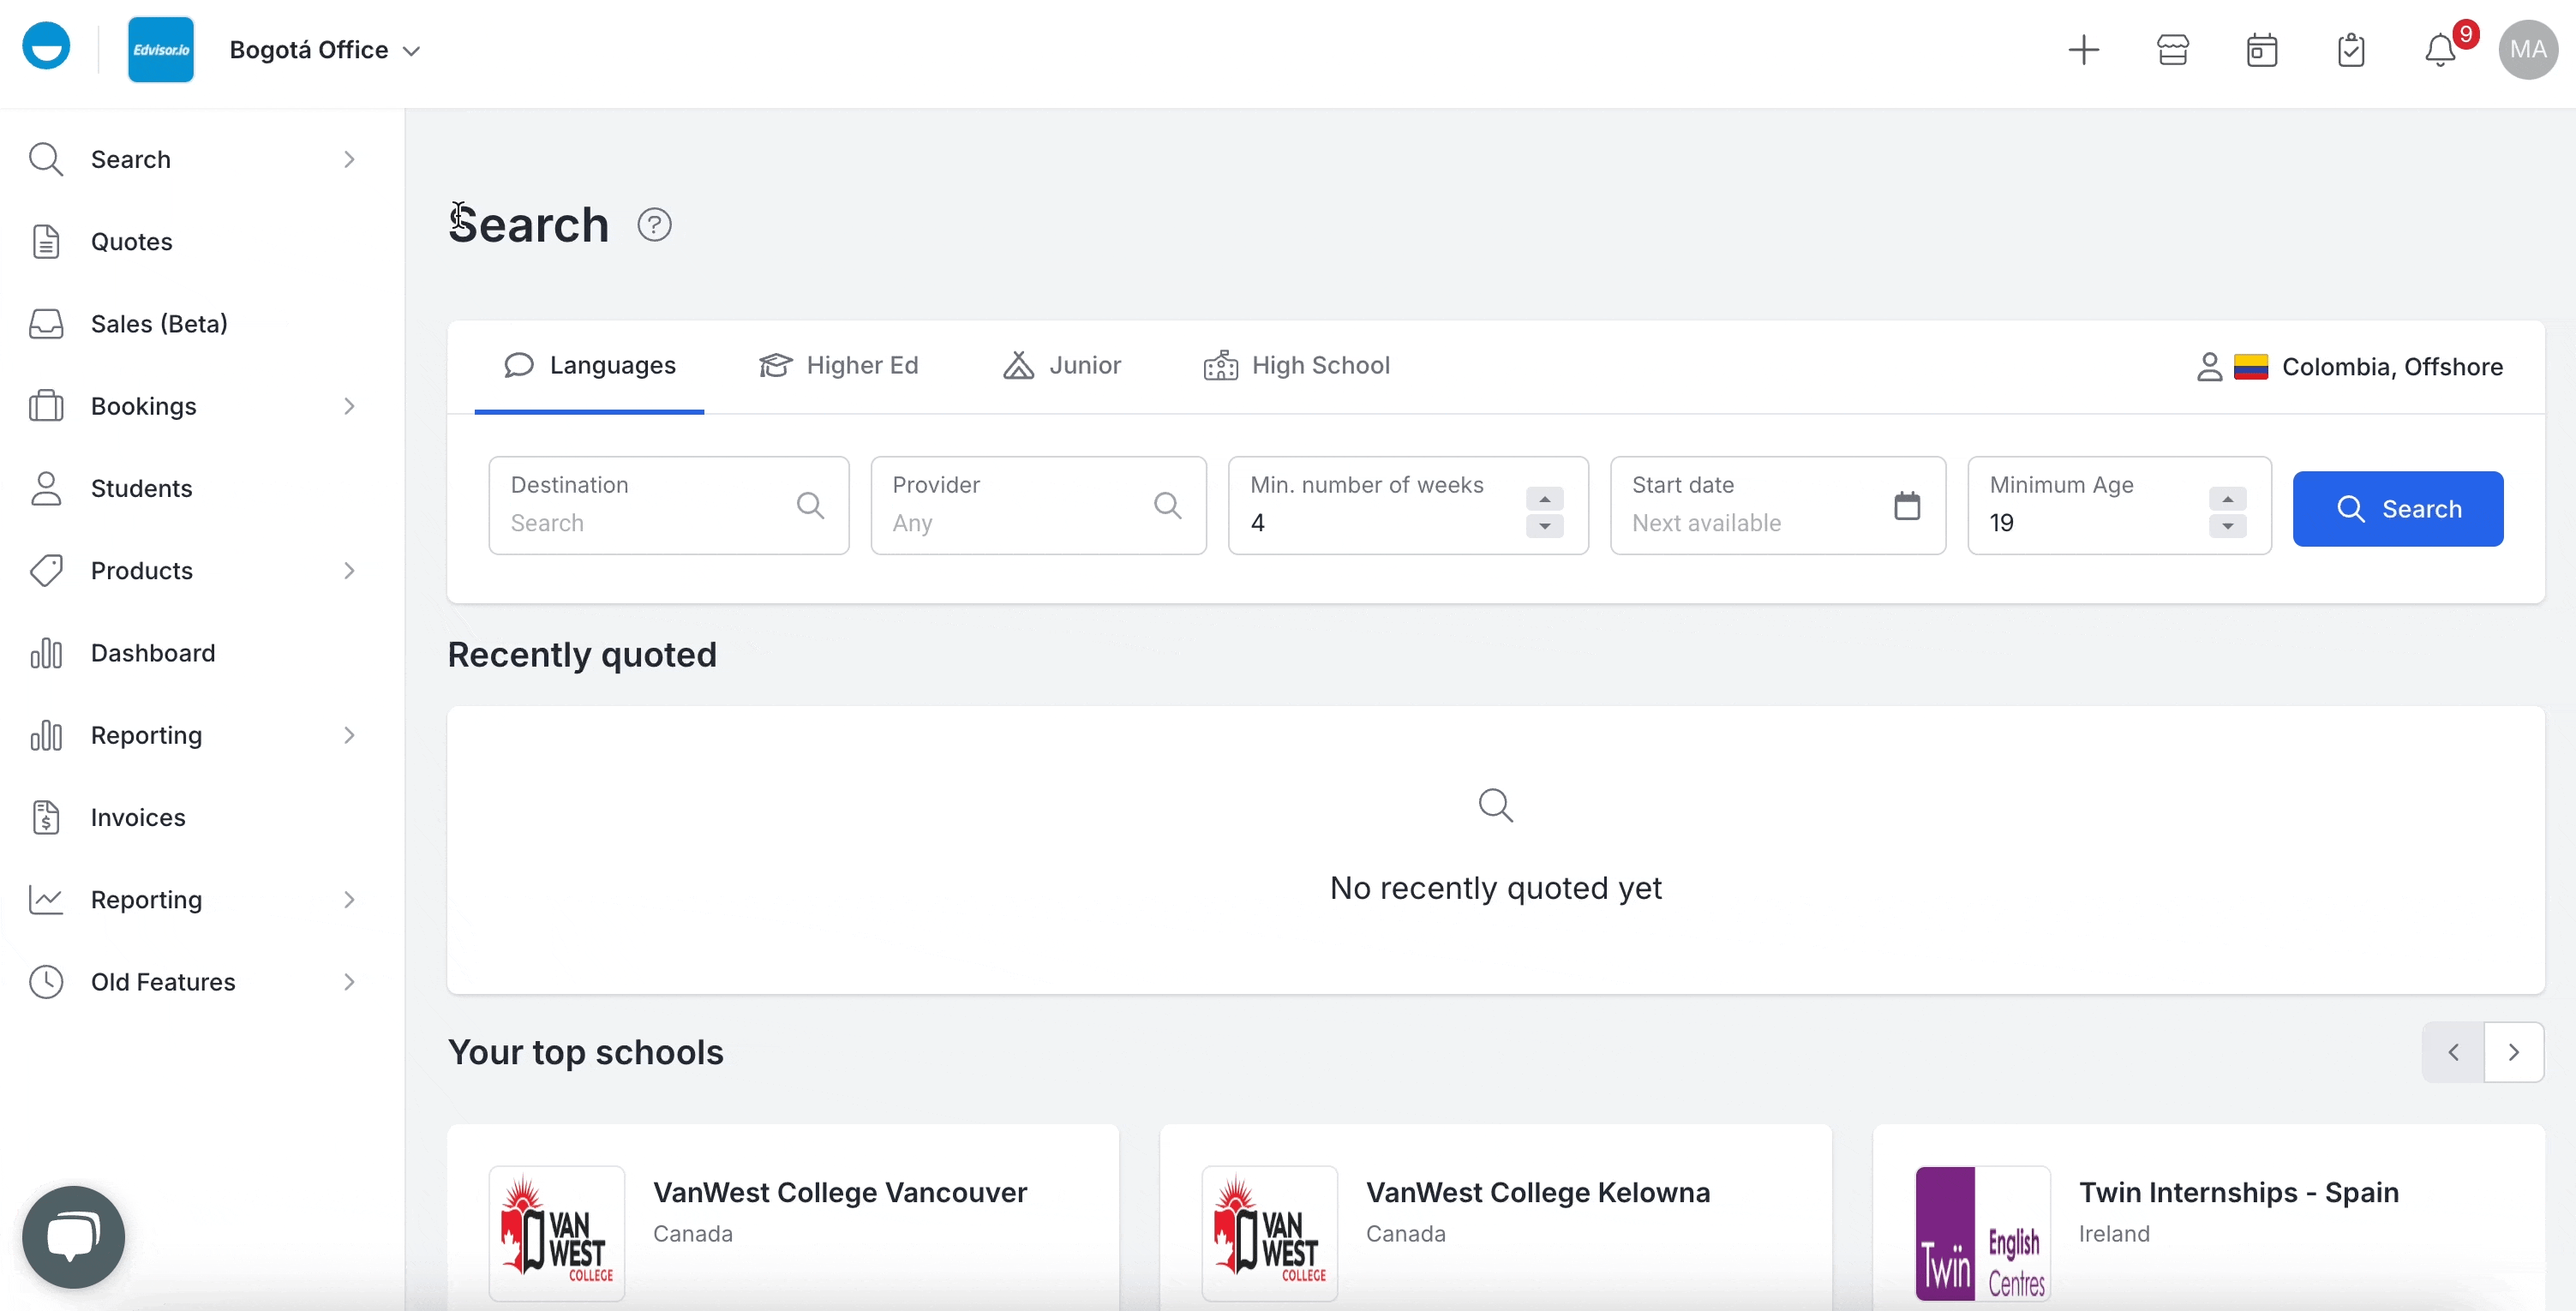Screen dimensions: 2576x1311
Task: Click the Quotes sidebar icon
Action: [47, 241]
